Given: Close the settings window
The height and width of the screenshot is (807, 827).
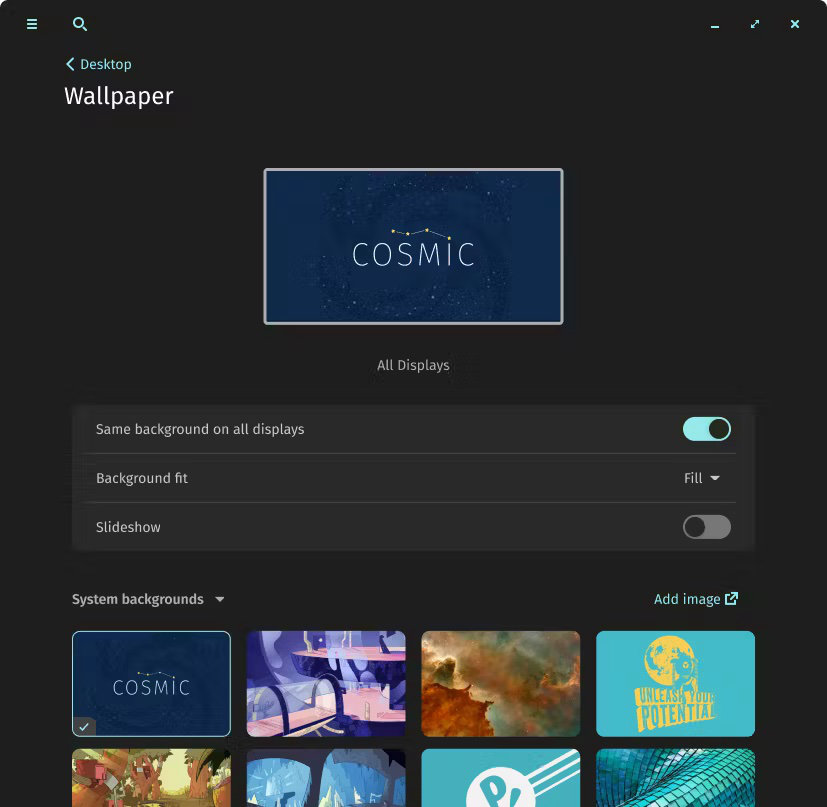Looking at the screenshot, I should [x=795, y=24].
